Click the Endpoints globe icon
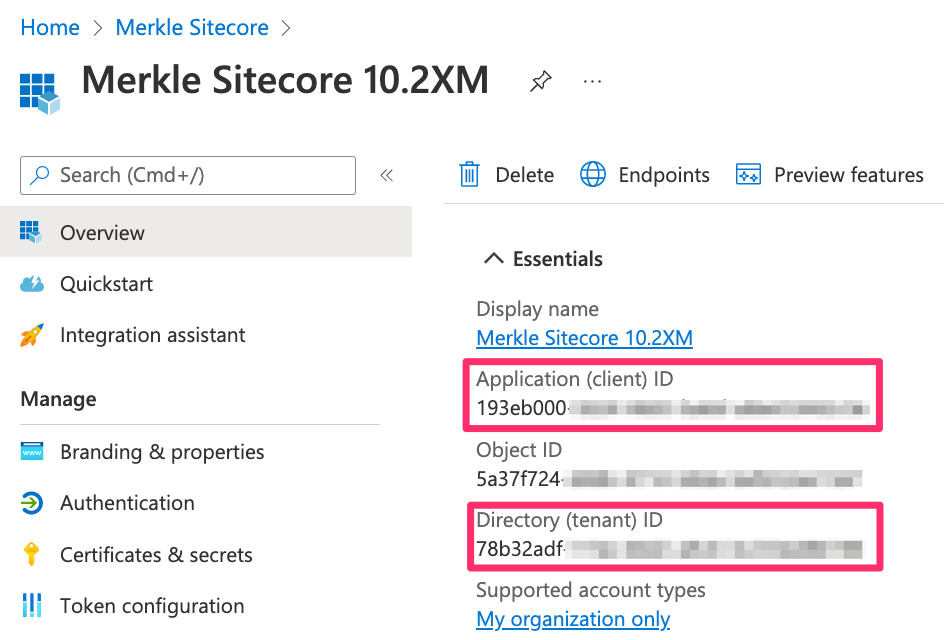 tap(592, 175)
